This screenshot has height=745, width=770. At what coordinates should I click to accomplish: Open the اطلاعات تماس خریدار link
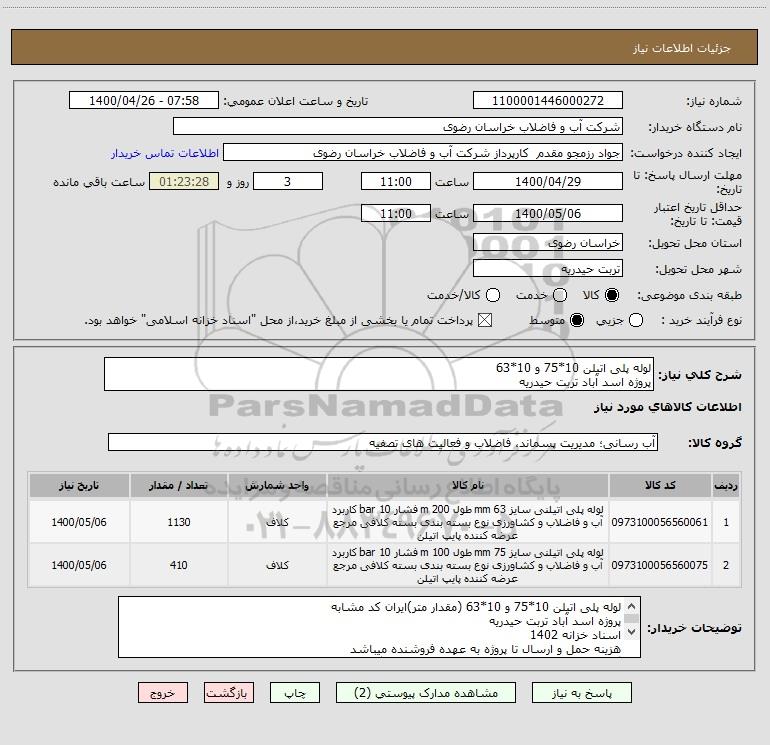165,153
